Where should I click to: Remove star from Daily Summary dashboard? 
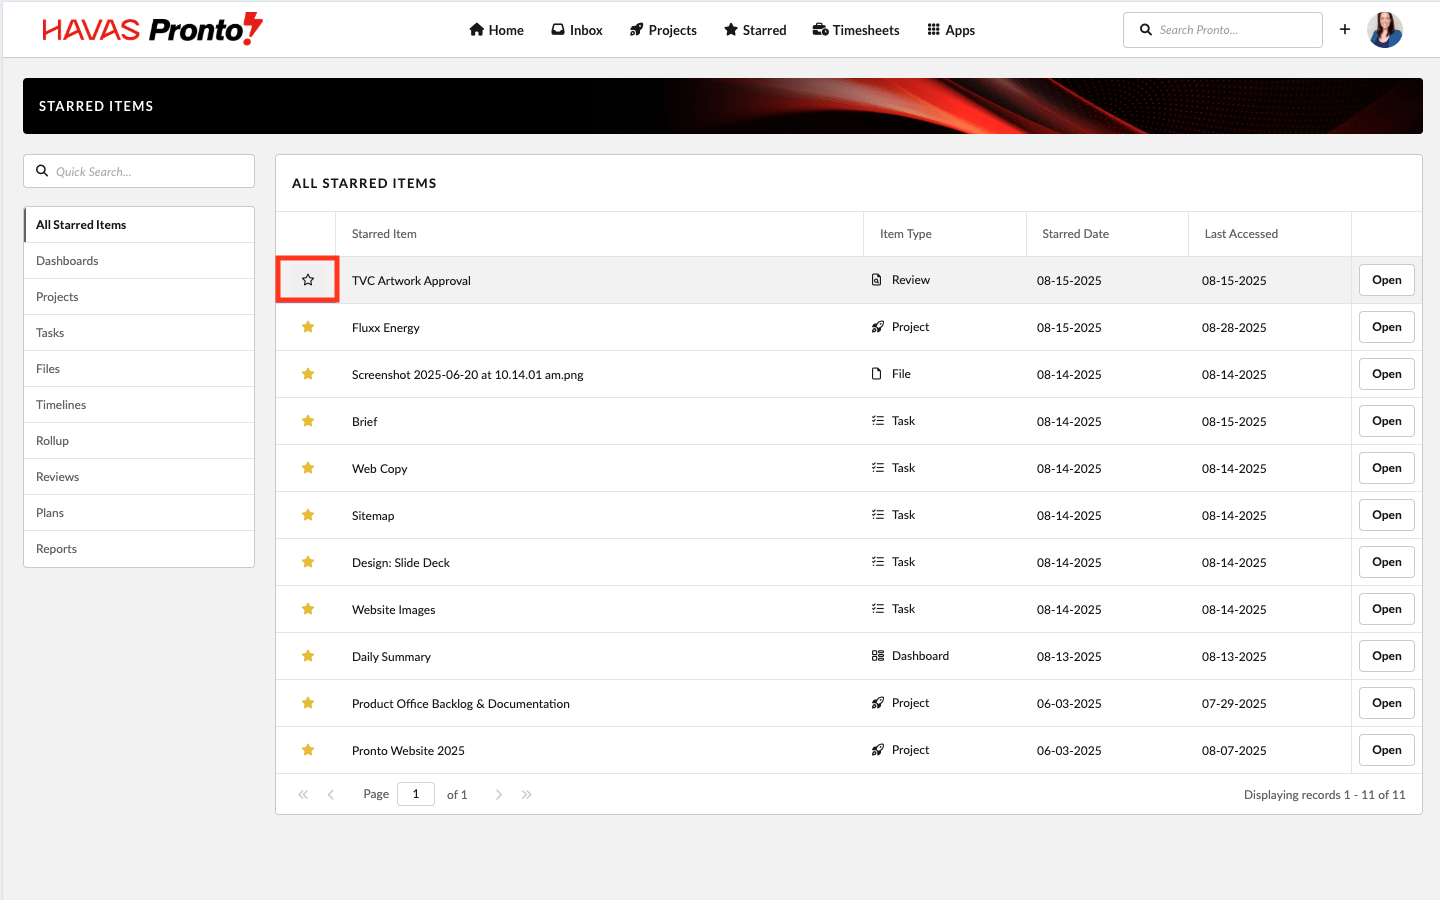tap(308, 656)
